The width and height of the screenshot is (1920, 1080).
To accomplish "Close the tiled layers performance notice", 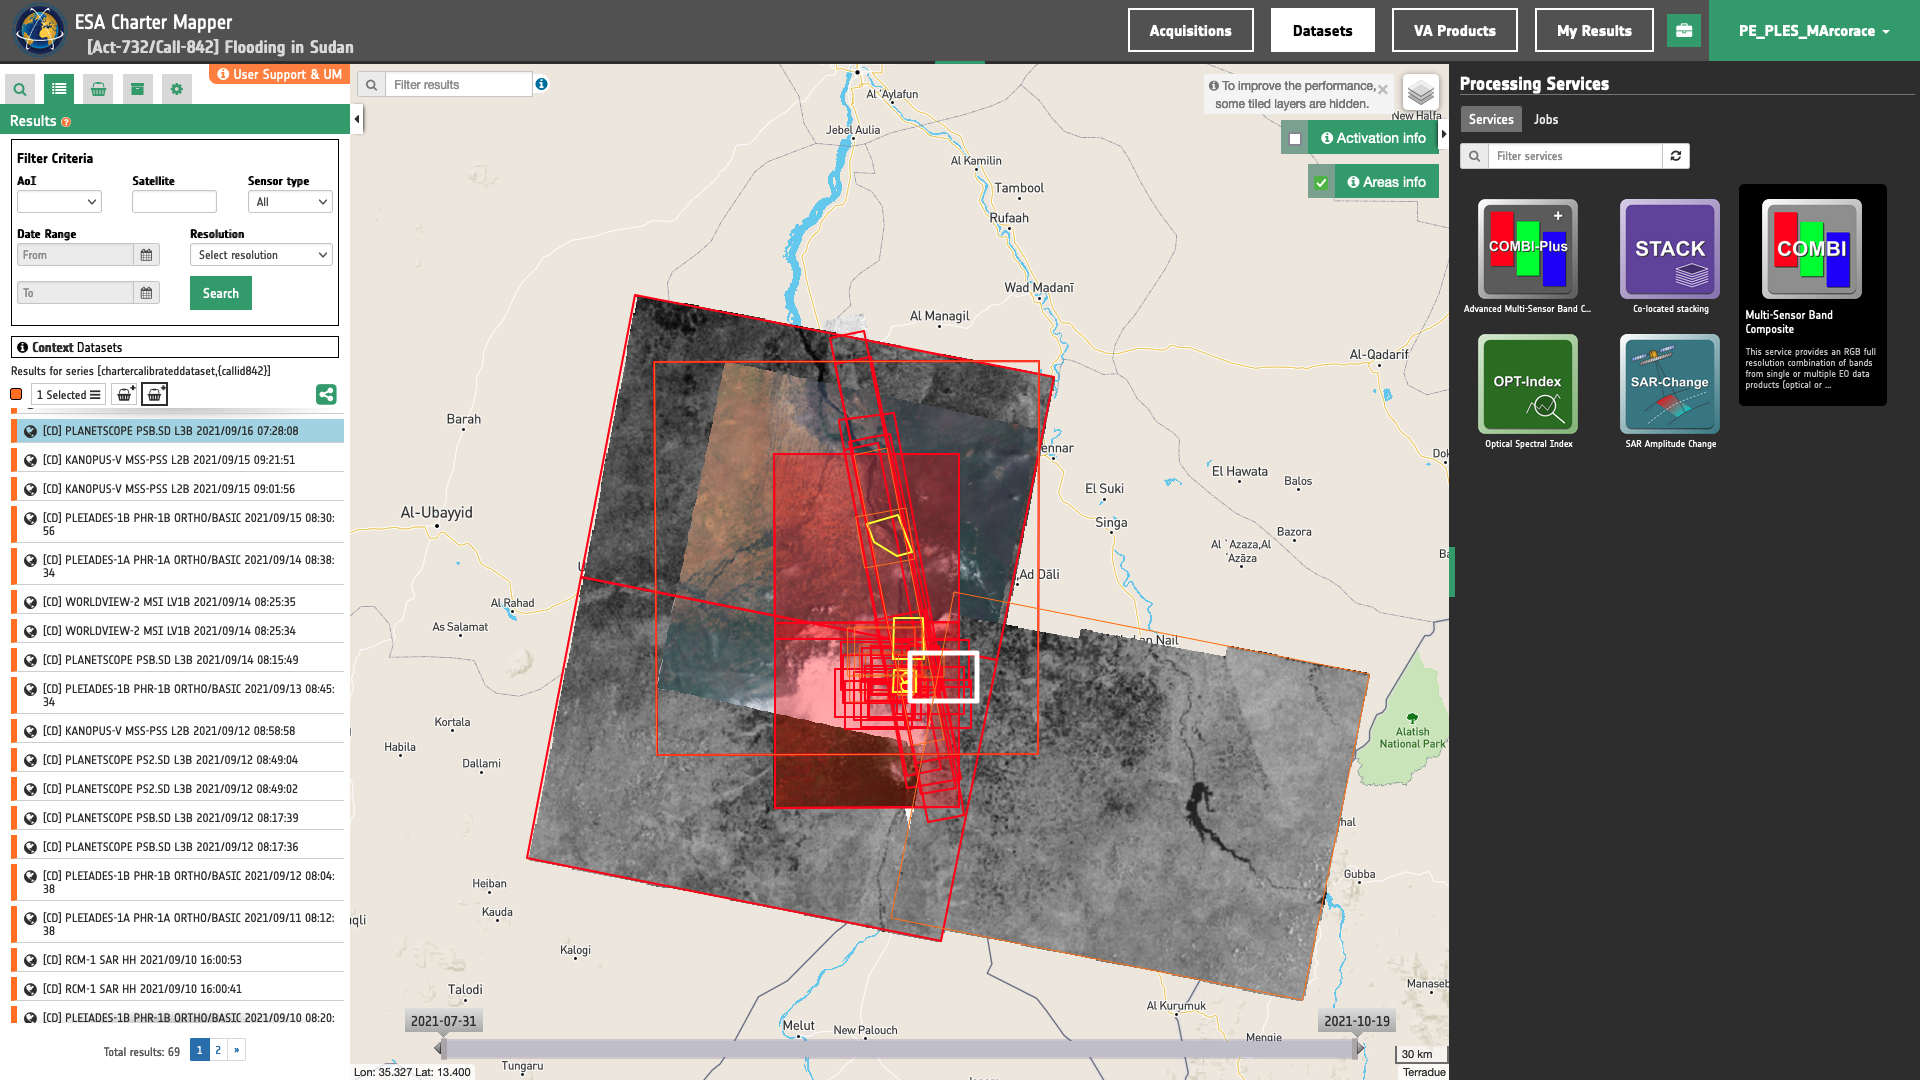I will click(x=1383, y=90).
